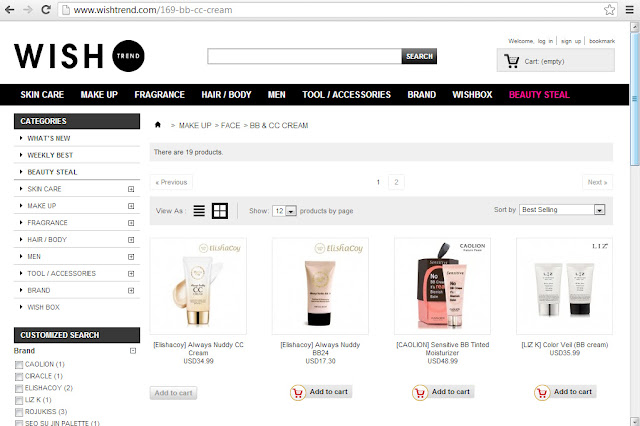Open SKIN CARE in top navigation
Screen dimensions: 640x426
point(42,95)
